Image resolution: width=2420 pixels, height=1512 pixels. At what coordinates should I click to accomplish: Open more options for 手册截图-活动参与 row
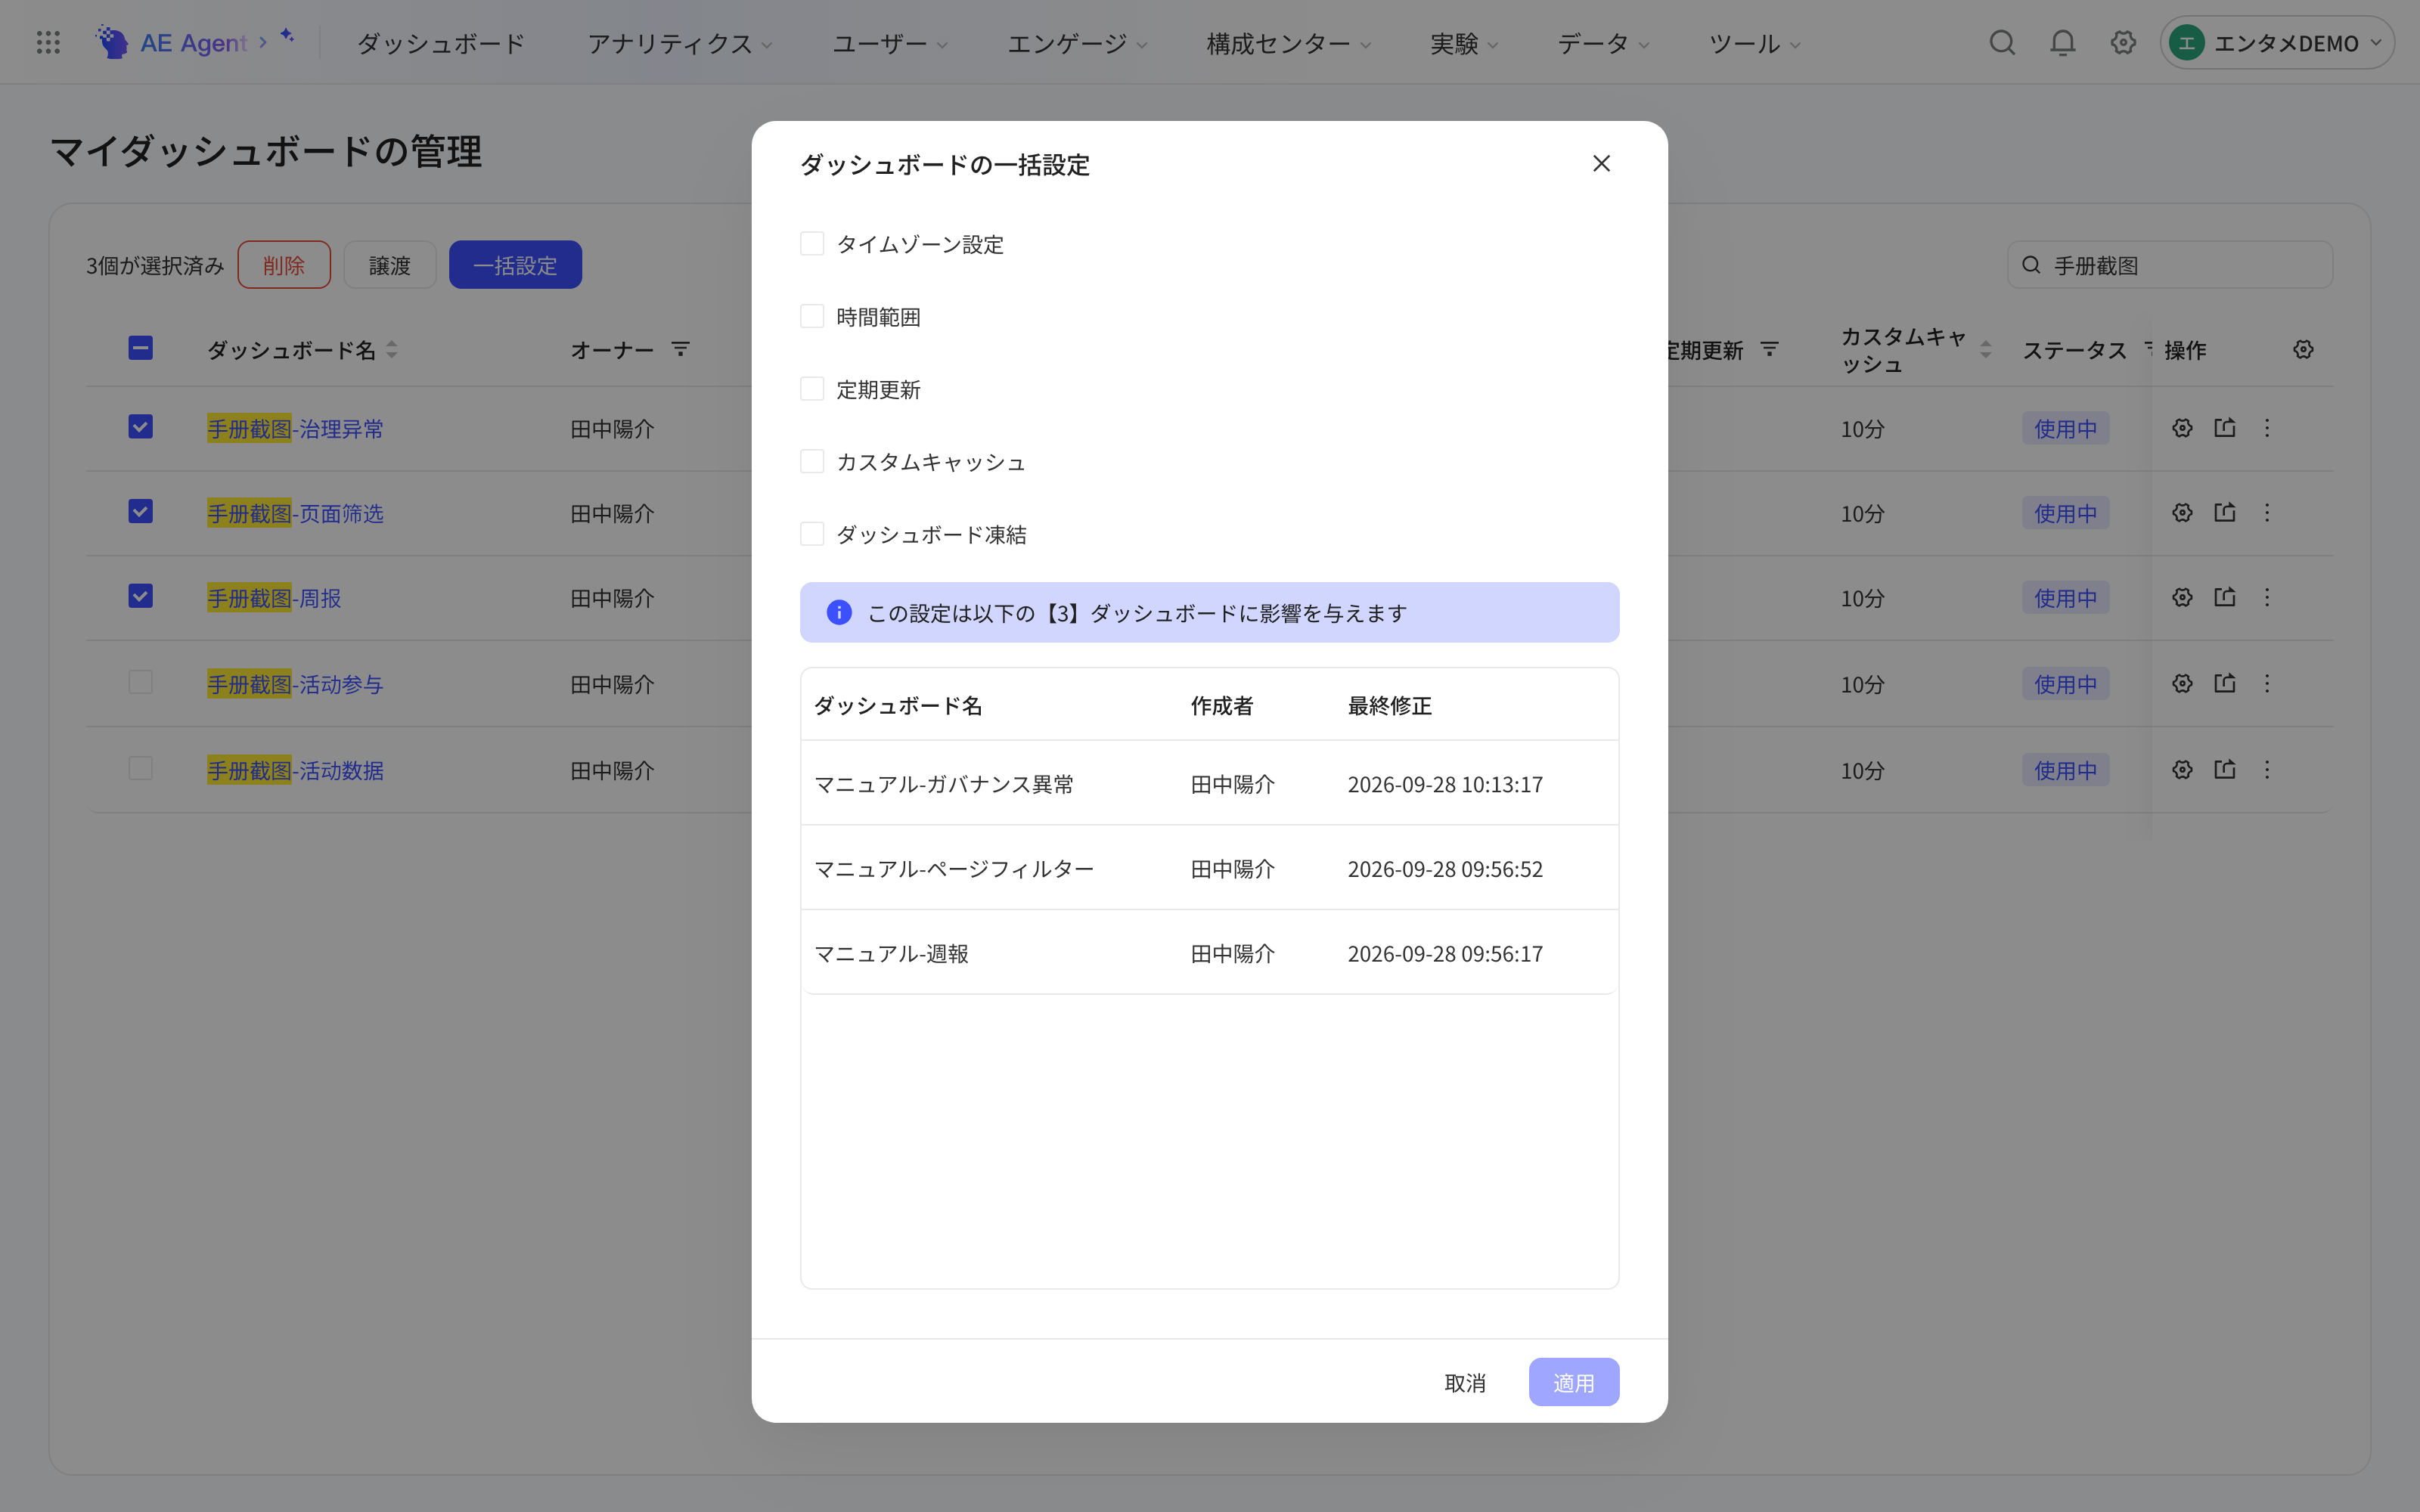click(x=2267, y=683)
